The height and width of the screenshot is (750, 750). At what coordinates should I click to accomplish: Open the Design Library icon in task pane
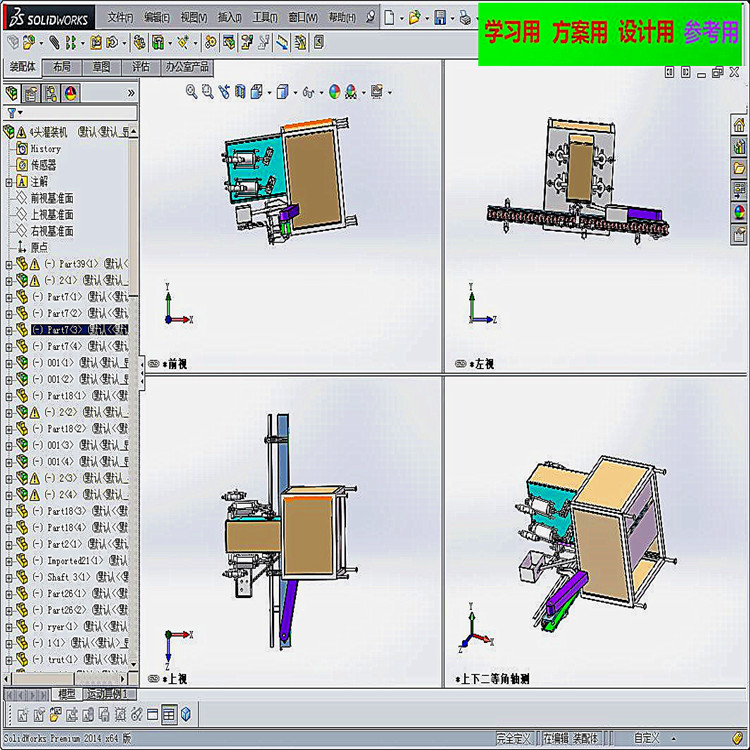pos(739,146)
